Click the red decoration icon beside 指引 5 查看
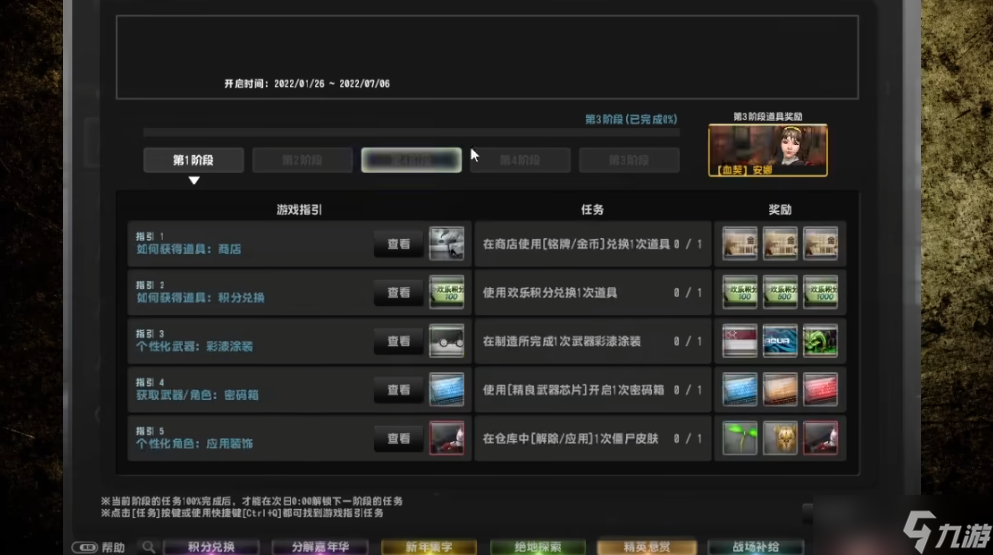Image resolution: width=993 pixels, height=555 pixels. [446, 438]
